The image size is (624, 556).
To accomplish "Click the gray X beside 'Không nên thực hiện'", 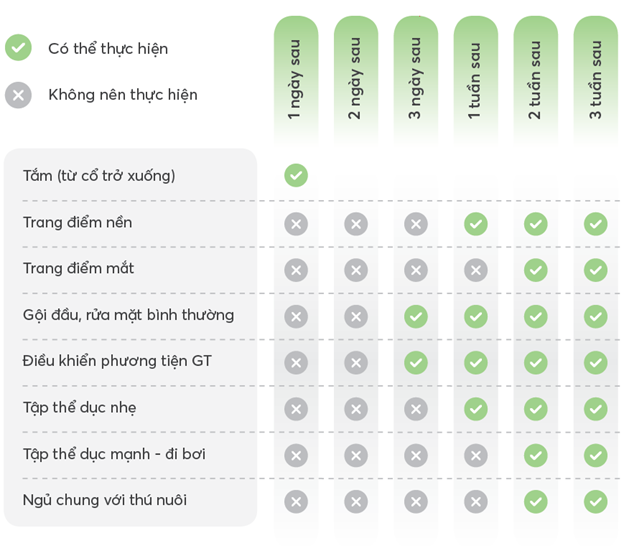I will tap(18, 95).
